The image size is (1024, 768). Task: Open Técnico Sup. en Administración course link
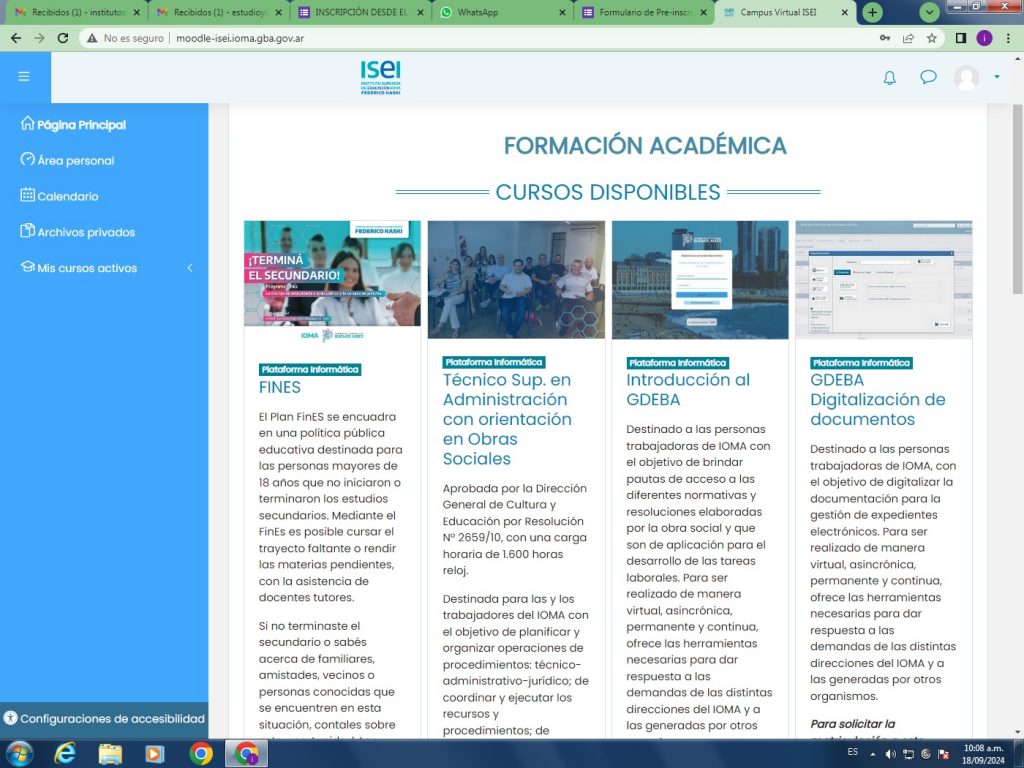click(507, 419)
